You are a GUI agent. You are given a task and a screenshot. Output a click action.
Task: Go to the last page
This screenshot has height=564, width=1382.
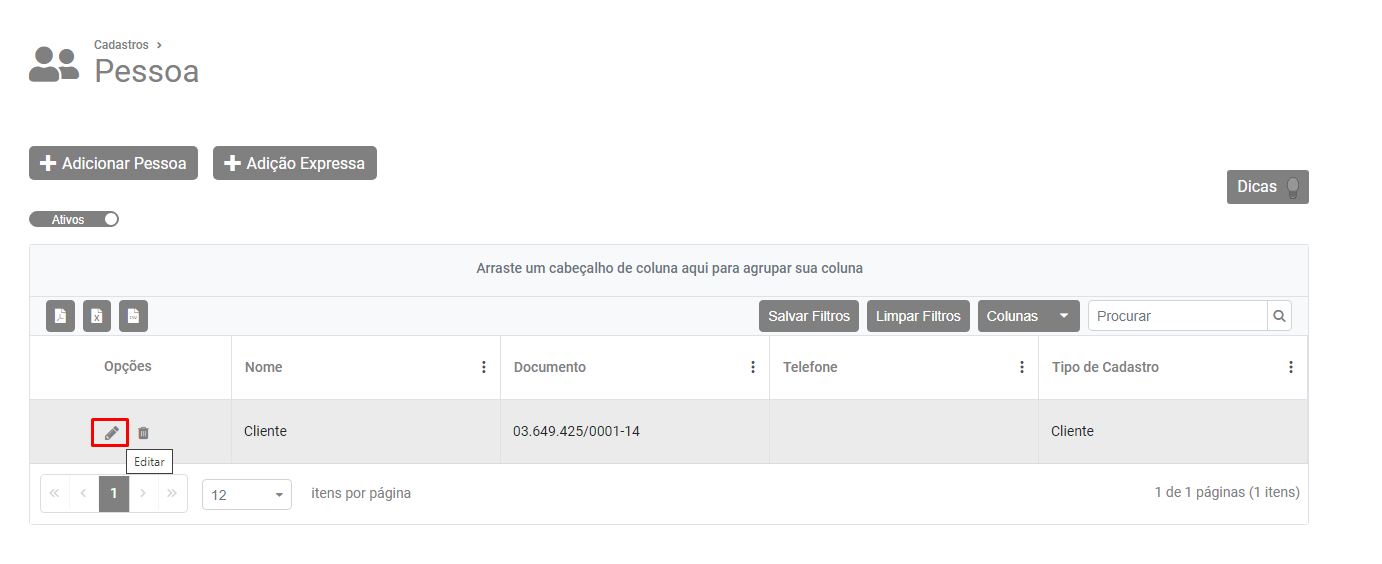[172, 493]
